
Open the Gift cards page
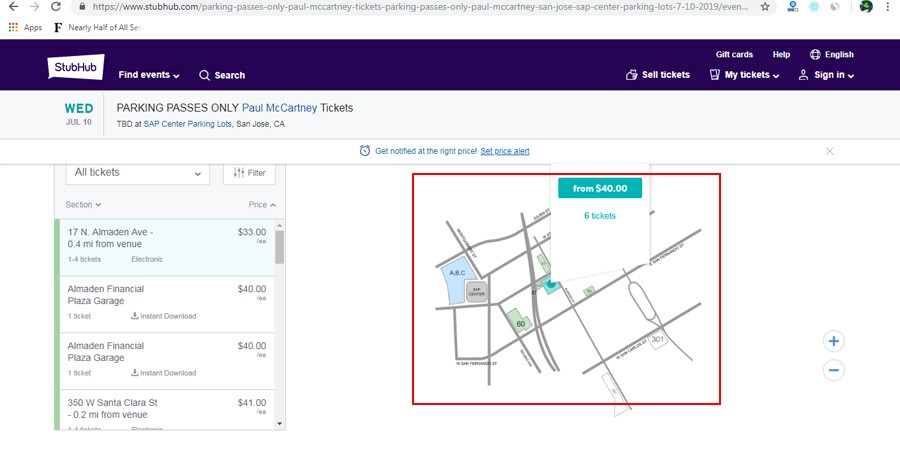tap(734, 54)
